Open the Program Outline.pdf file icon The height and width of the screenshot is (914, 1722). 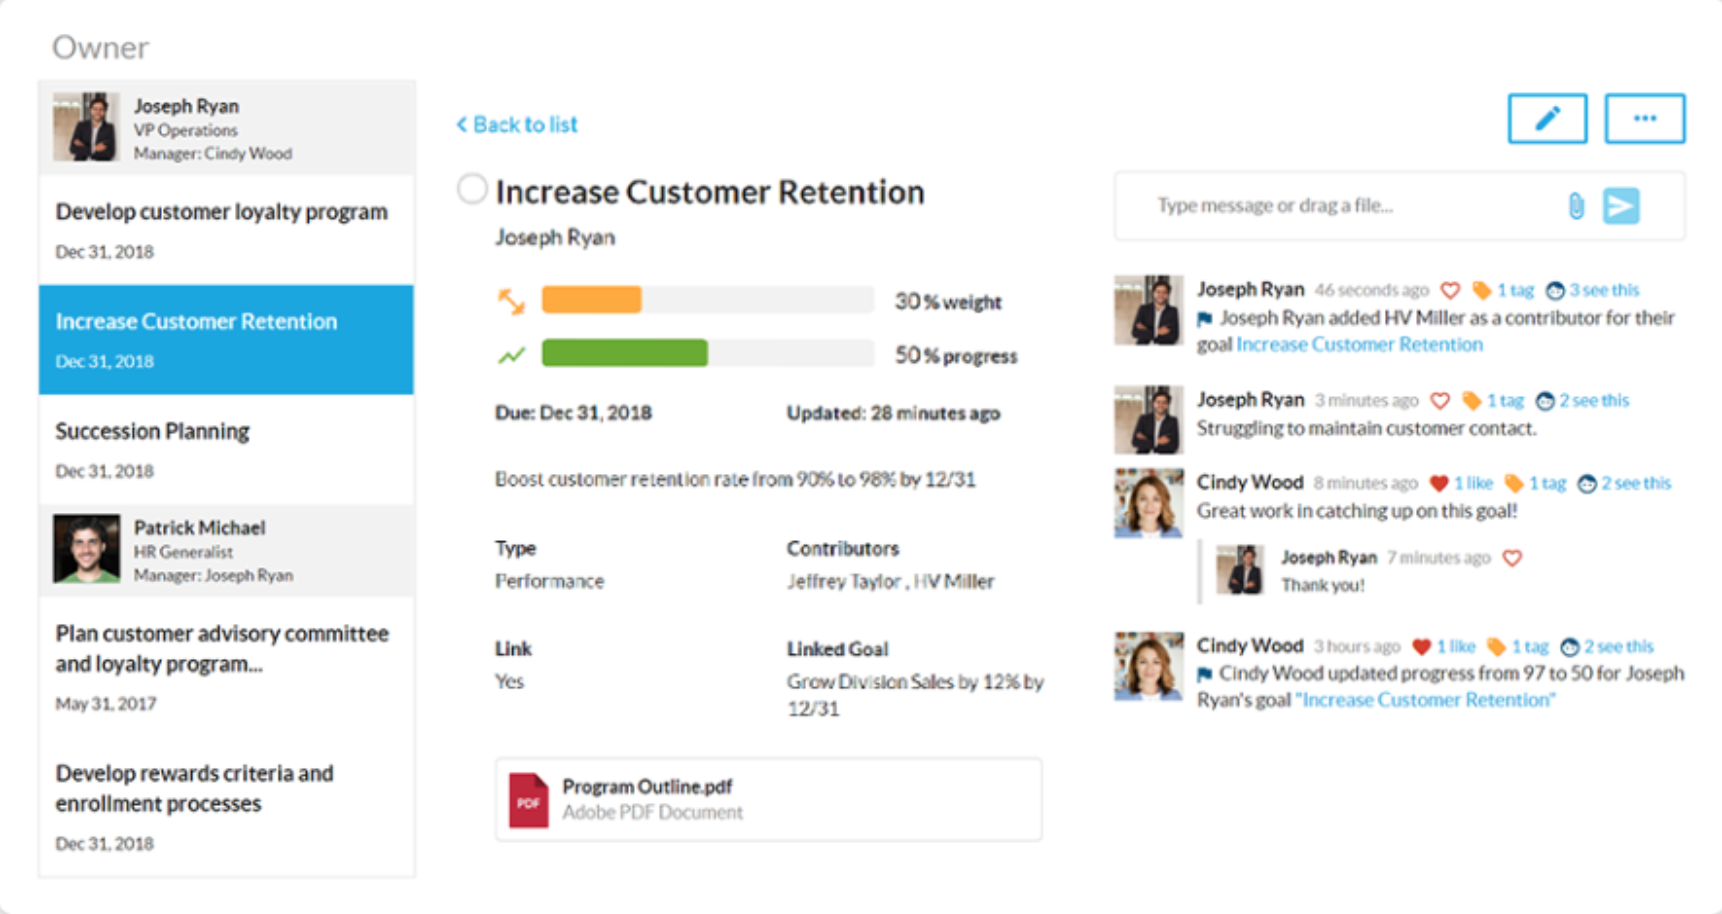pyautogui.click(x=528, y=800)
